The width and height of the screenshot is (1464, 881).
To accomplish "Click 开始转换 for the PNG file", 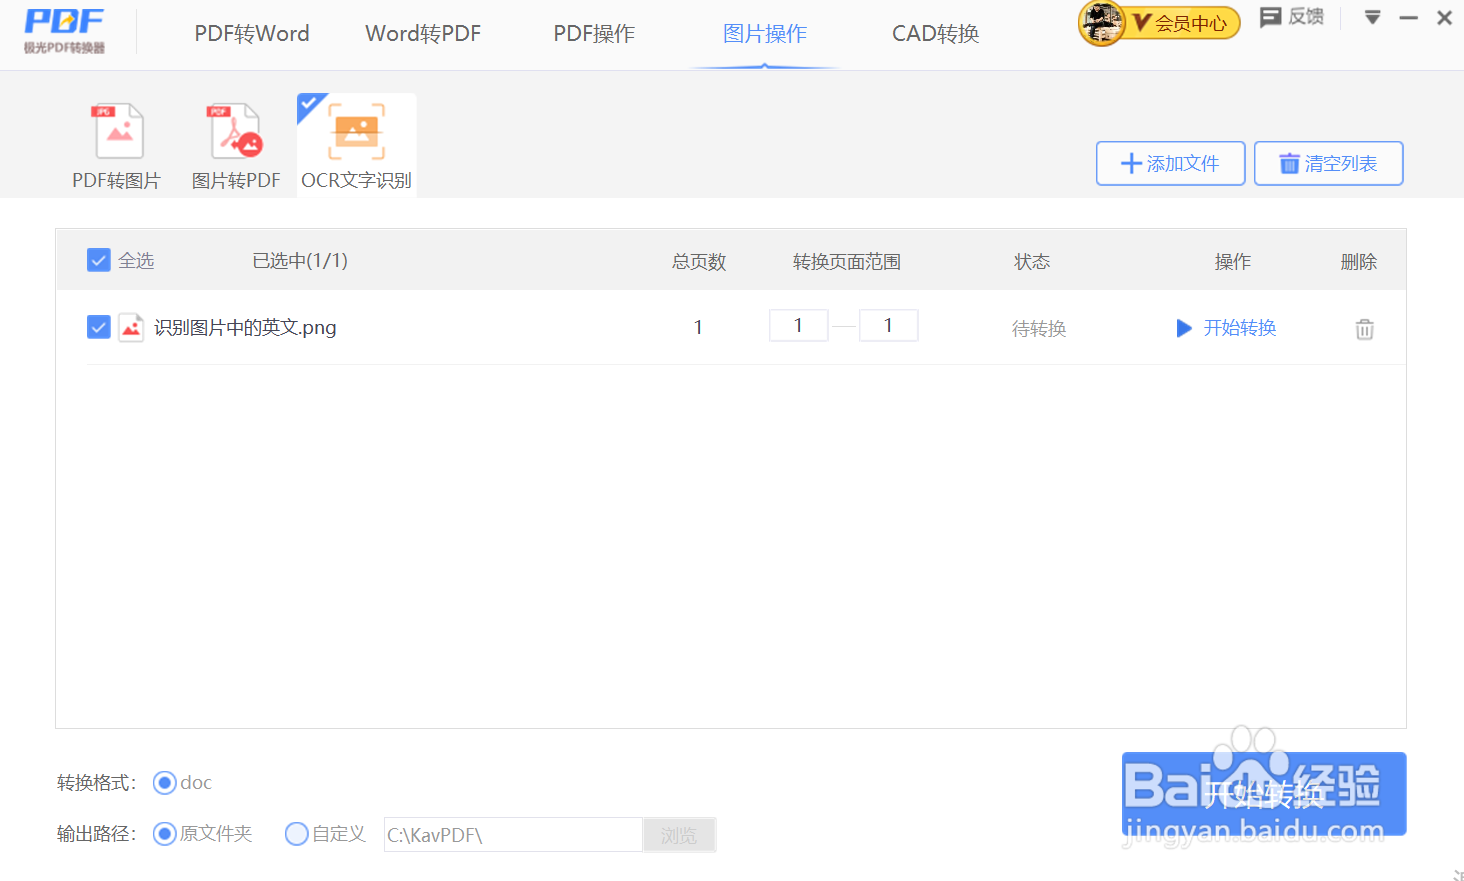I will tap(1227, 328).
